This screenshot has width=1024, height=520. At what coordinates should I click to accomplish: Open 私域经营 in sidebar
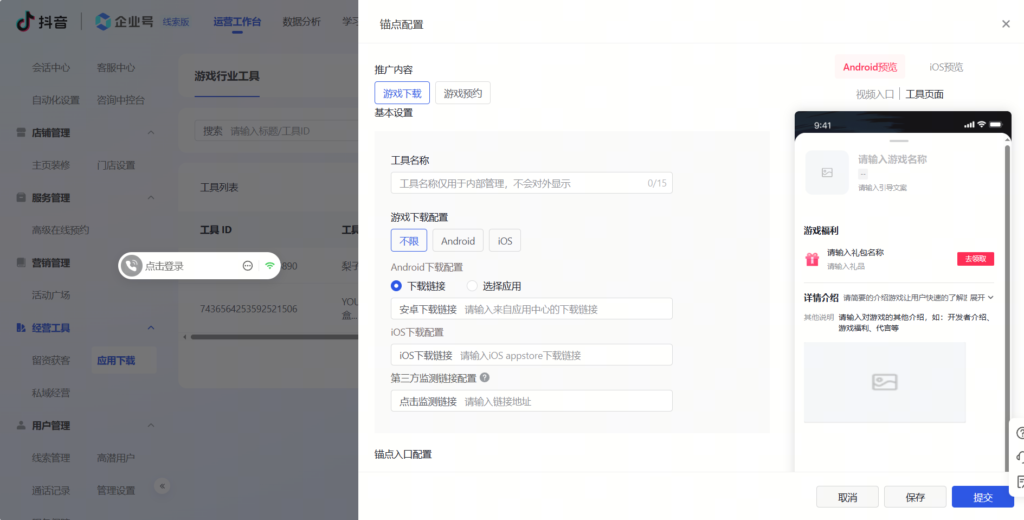51,393
